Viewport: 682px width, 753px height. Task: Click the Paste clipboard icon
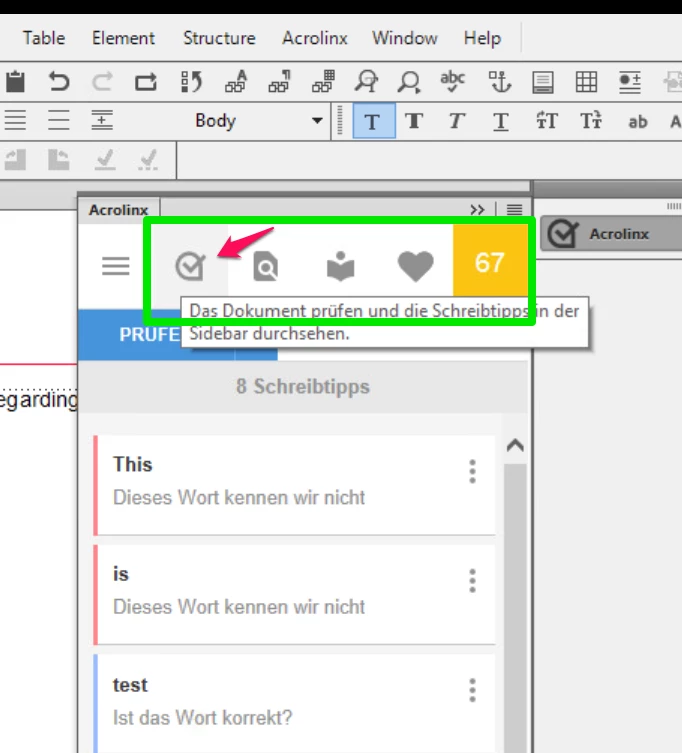coord(15,82)
